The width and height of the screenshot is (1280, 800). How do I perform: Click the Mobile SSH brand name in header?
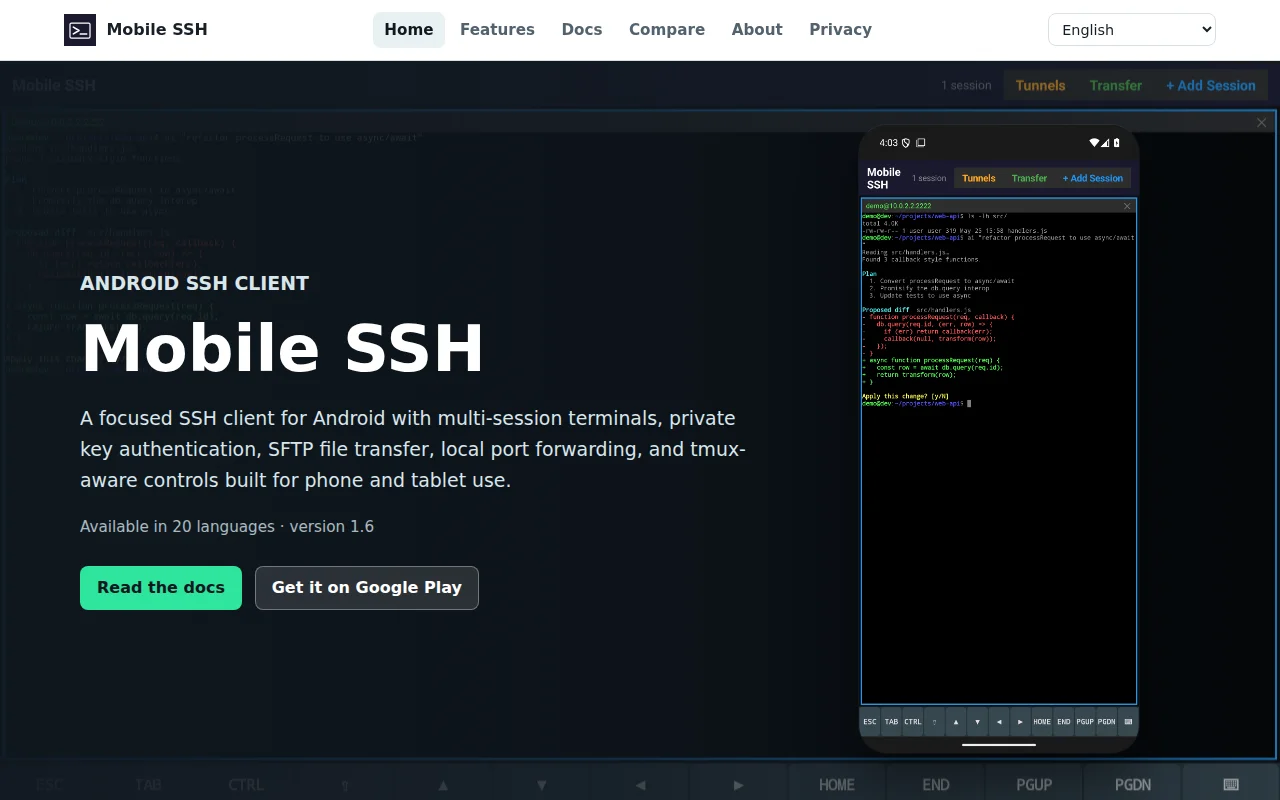point(157,30)
